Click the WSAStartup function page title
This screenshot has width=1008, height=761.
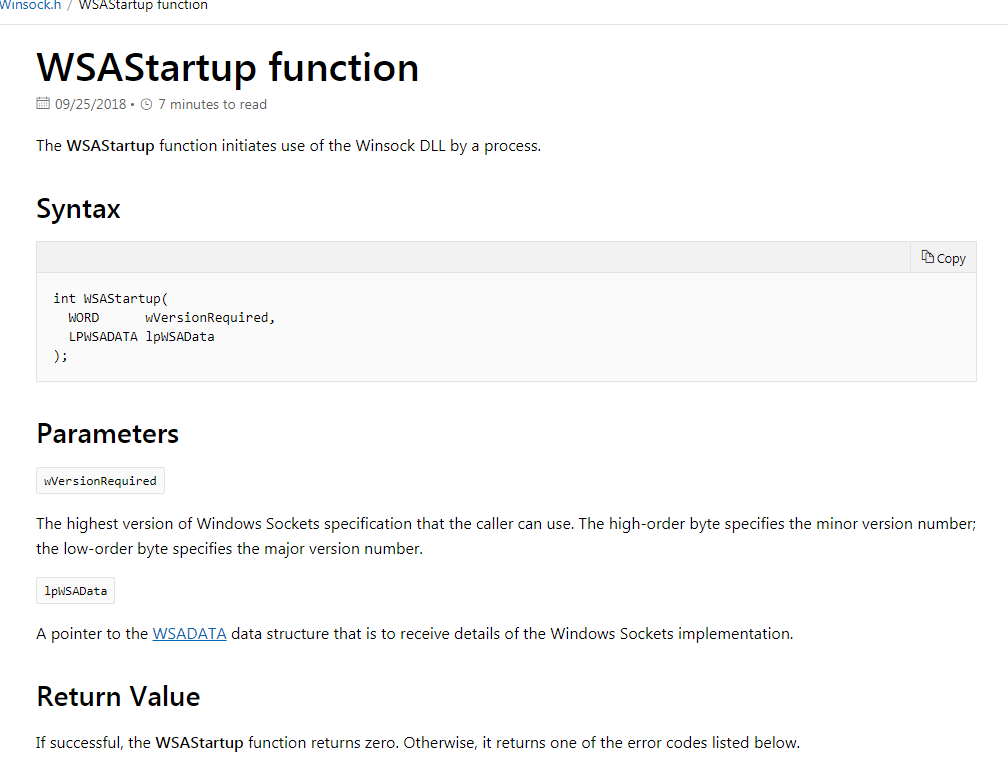227,68
